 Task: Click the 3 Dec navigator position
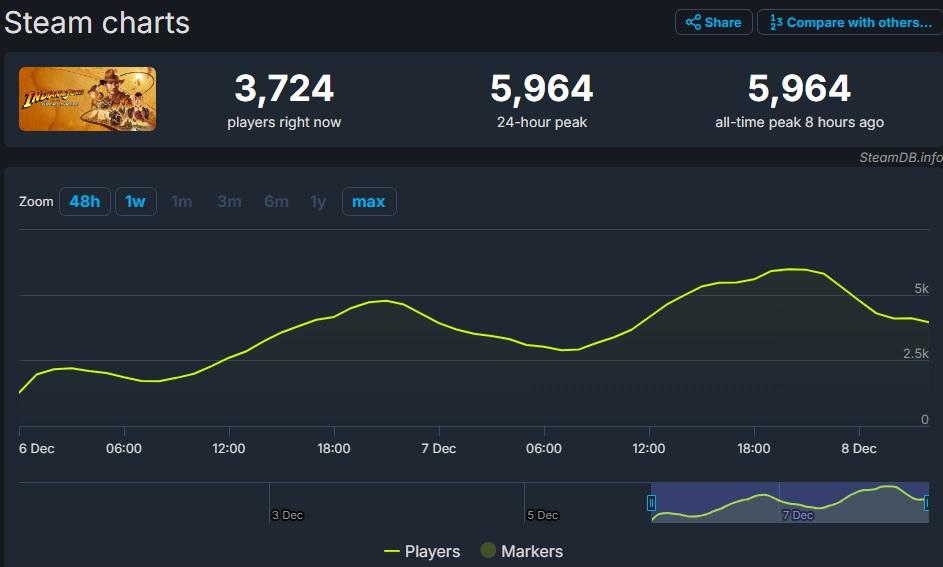tap(287, 515)
